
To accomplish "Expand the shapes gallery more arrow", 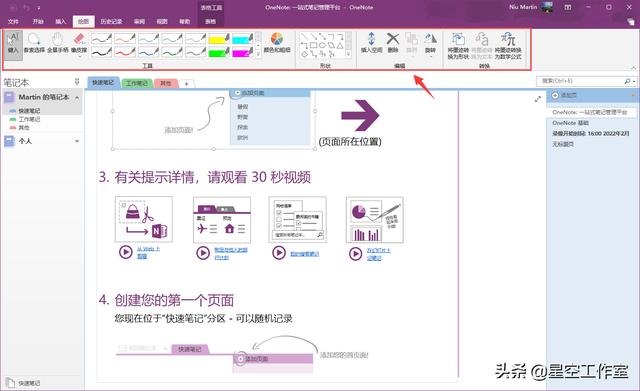I will (x=348, y=54).
